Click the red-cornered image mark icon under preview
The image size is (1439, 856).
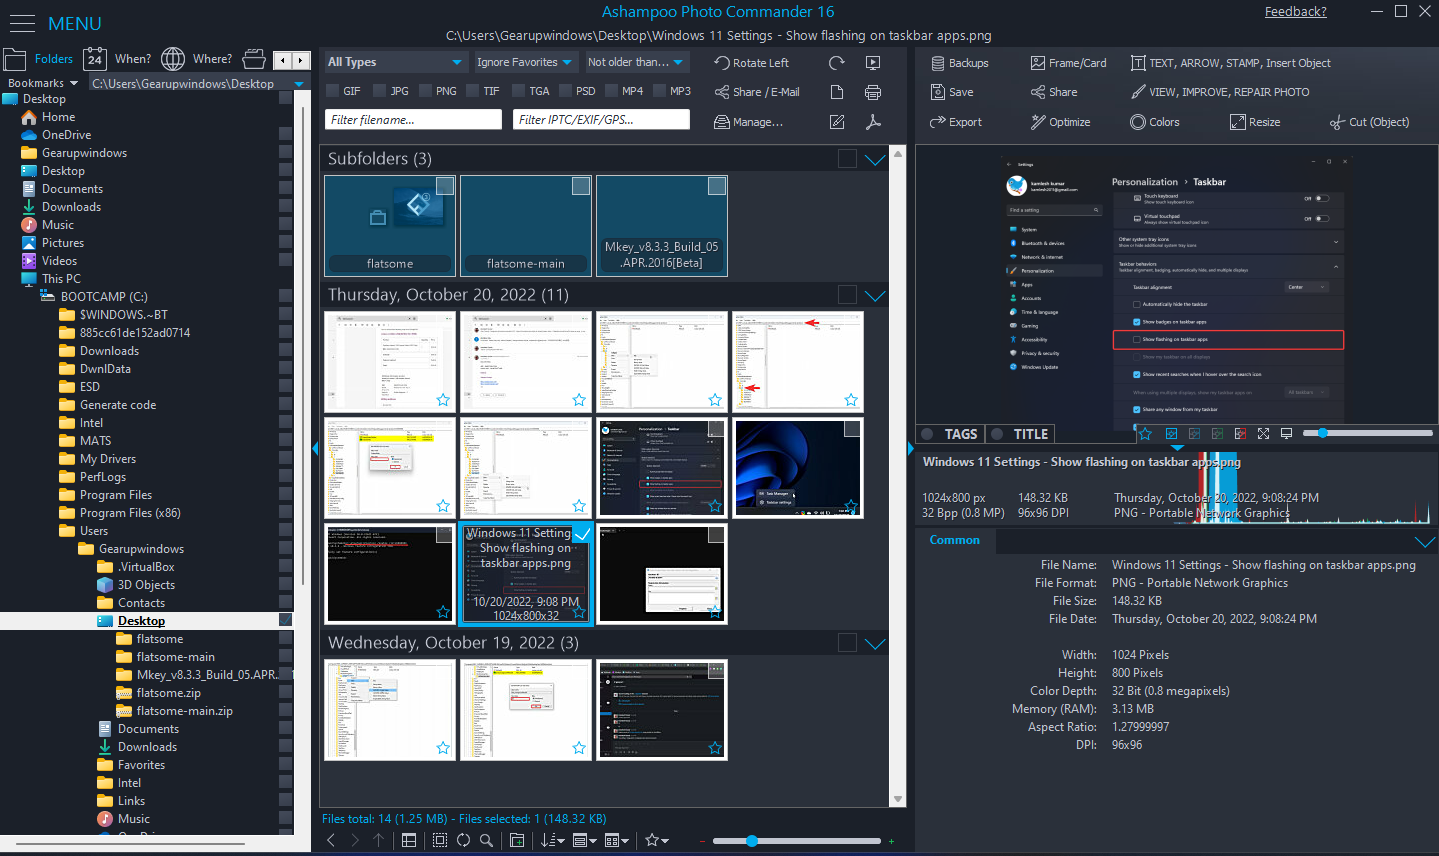click(x=1240, y=433)
